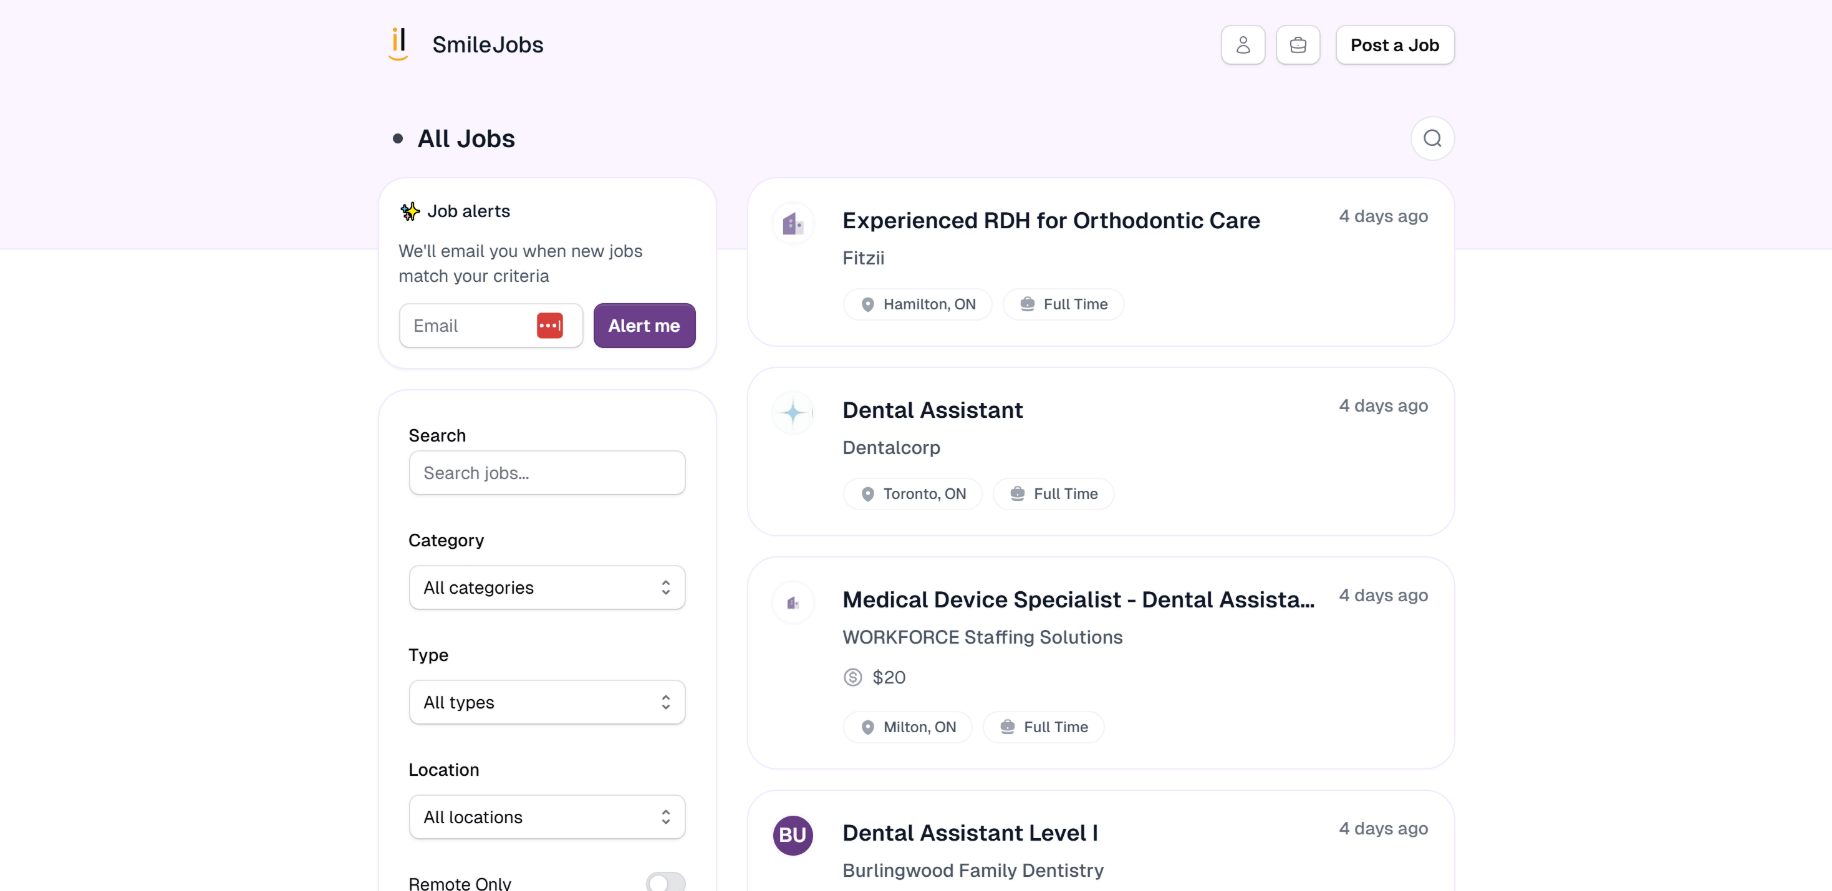Open the All types dropdown
This screenshot has height=891, width=1832.
pos(547,703)
